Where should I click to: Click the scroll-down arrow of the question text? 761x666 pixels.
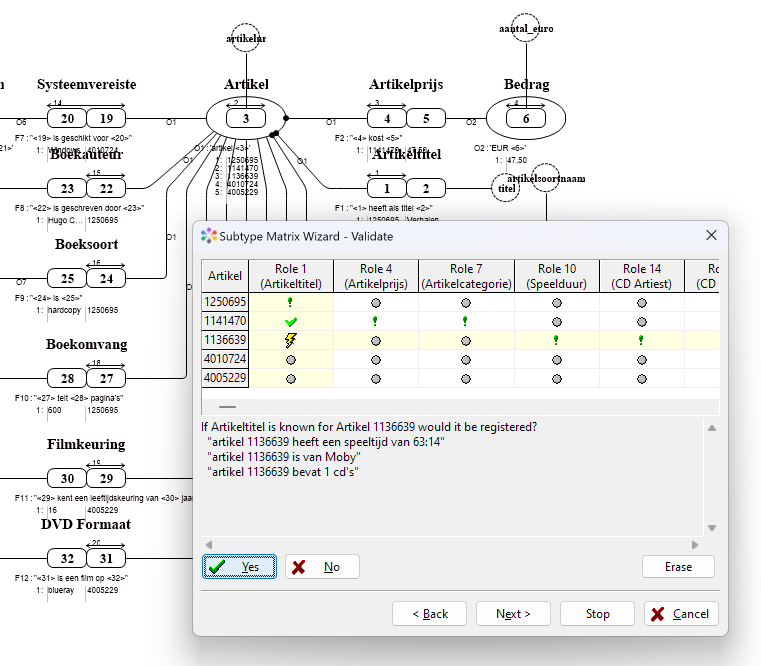(712, 528)
